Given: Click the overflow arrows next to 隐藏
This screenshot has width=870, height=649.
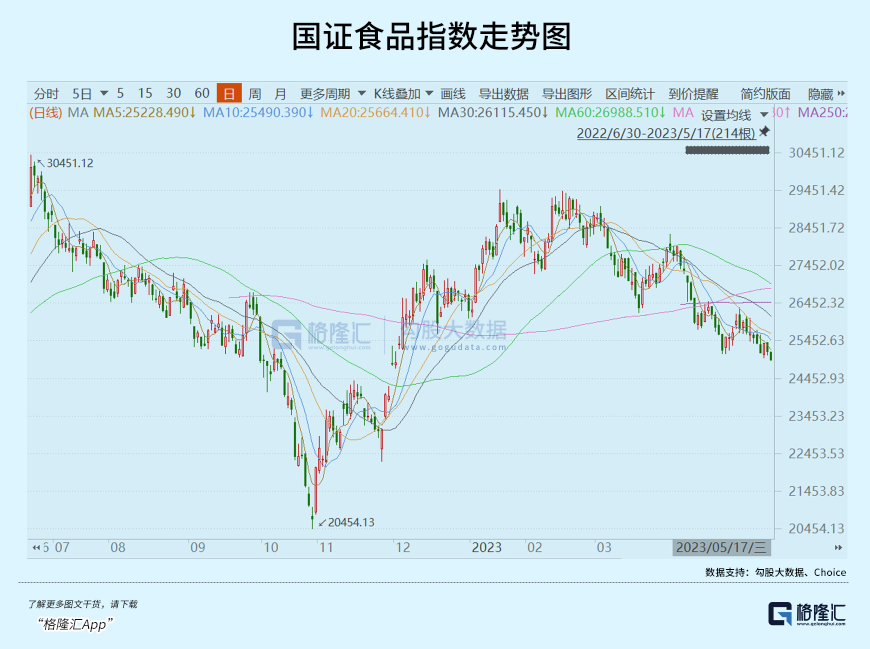Looking at the screenshot, I should click(x=840, y=93).
